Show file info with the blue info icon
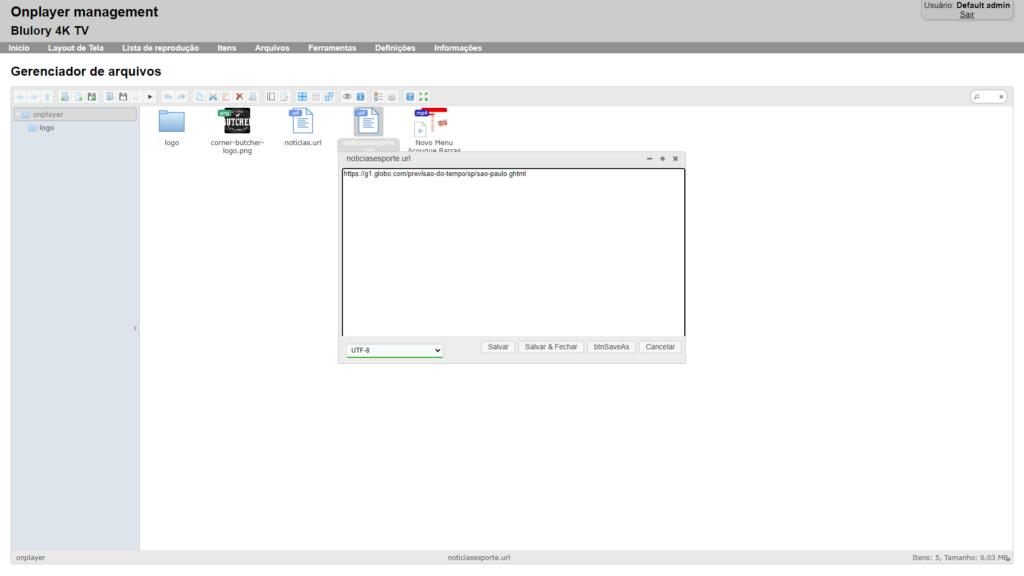Viewport: 1024px width, 576px height. pos(360,97)
